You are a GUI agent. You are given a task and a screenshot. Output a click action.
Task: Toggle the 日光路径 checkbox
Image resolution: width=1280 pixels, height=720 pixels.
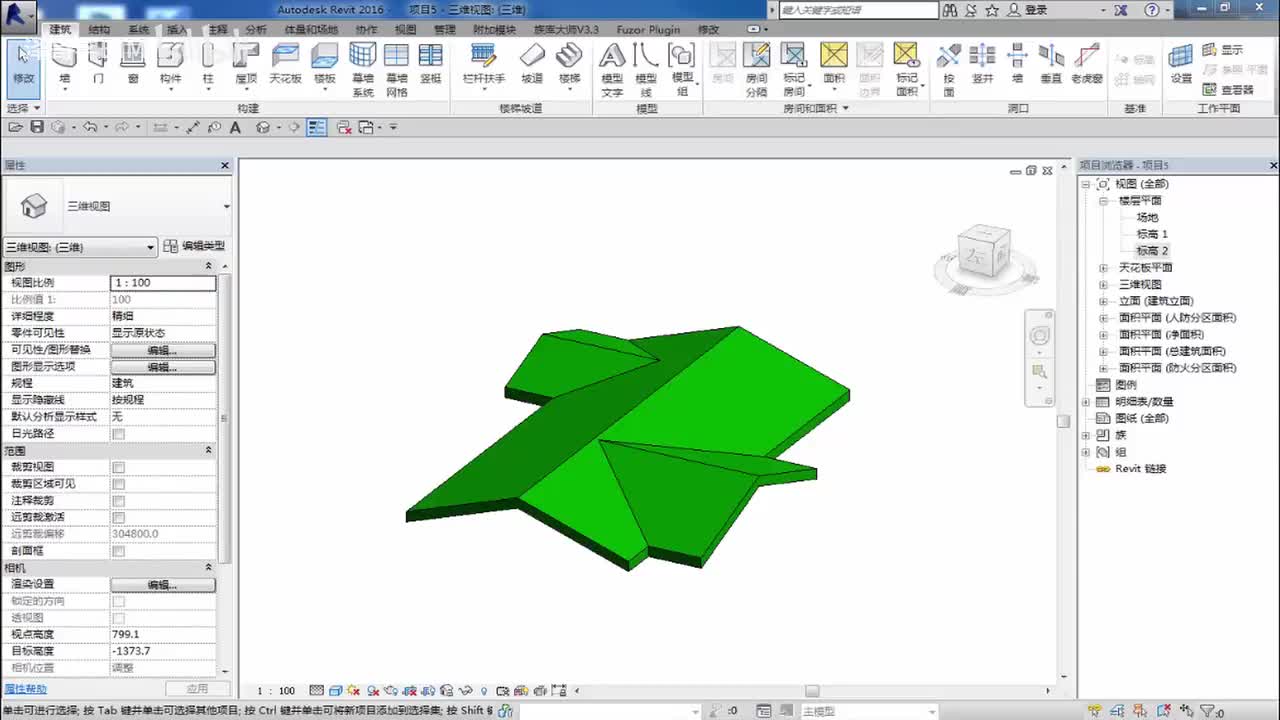[119, 434]
